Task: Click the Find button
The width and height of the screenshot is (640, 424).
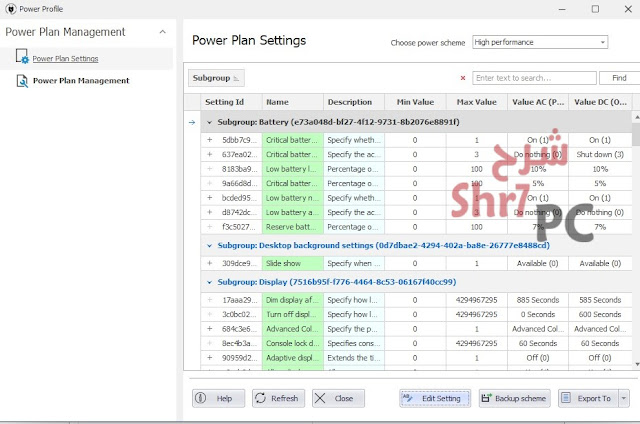Action: pos(619,78)
